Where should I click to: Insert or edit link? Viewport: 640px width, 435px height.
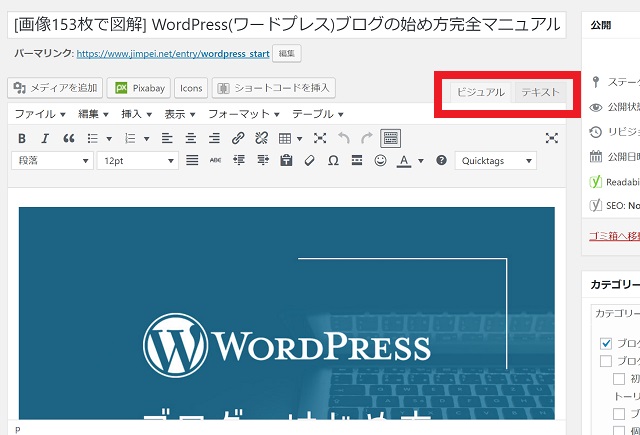tap(238, 138)
